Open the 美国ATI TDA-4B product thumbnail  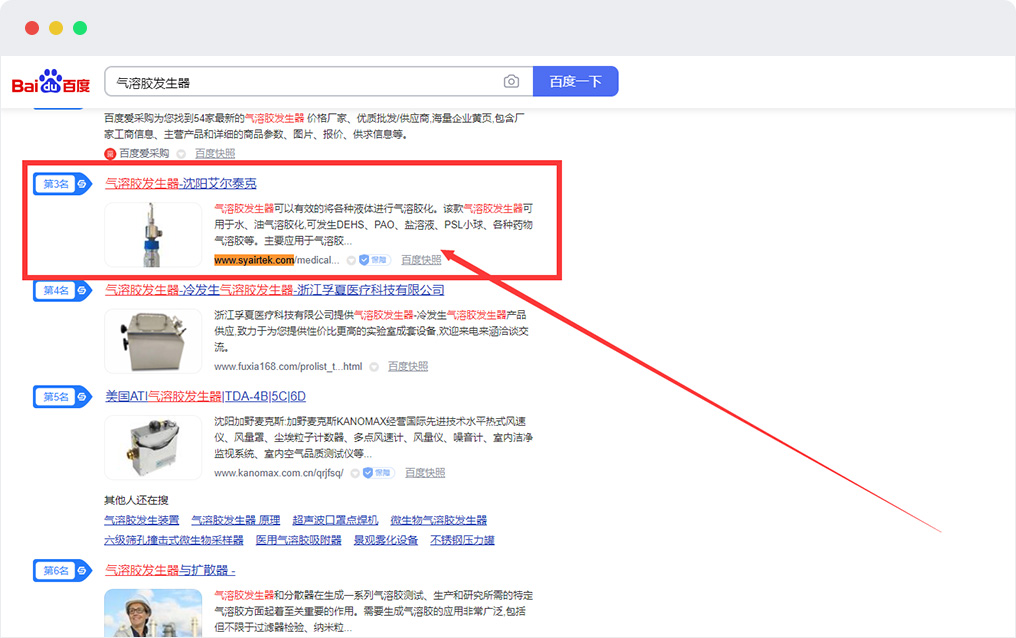tap(153, 448)
